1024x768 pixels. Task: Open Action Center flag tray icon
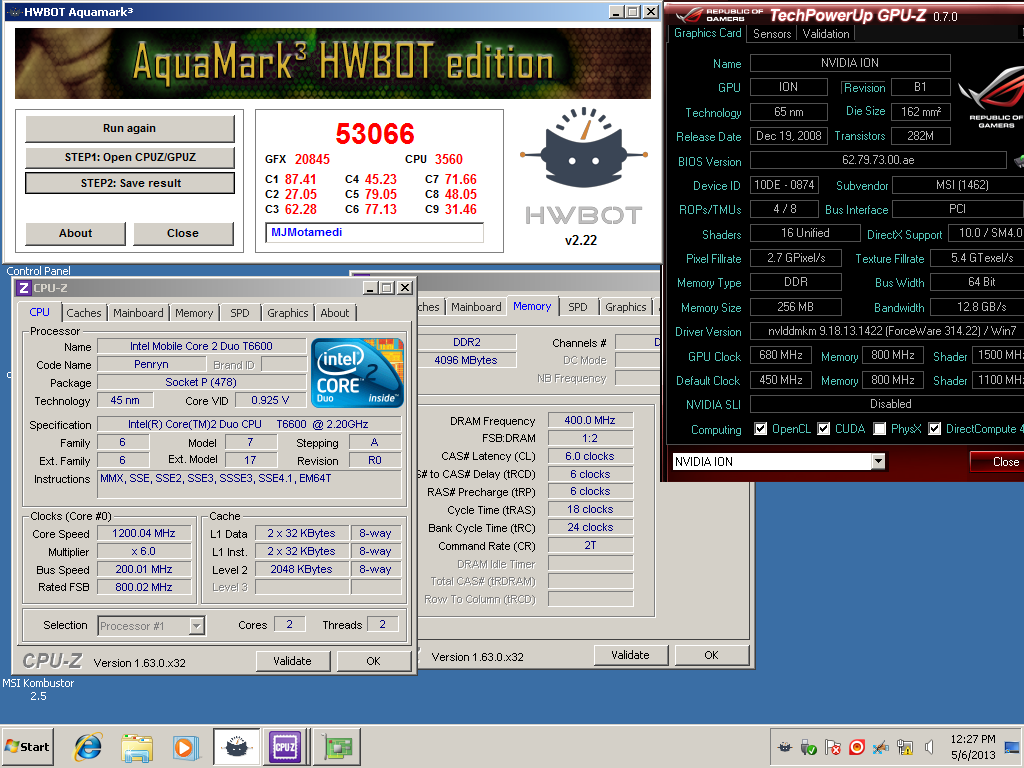833,746
